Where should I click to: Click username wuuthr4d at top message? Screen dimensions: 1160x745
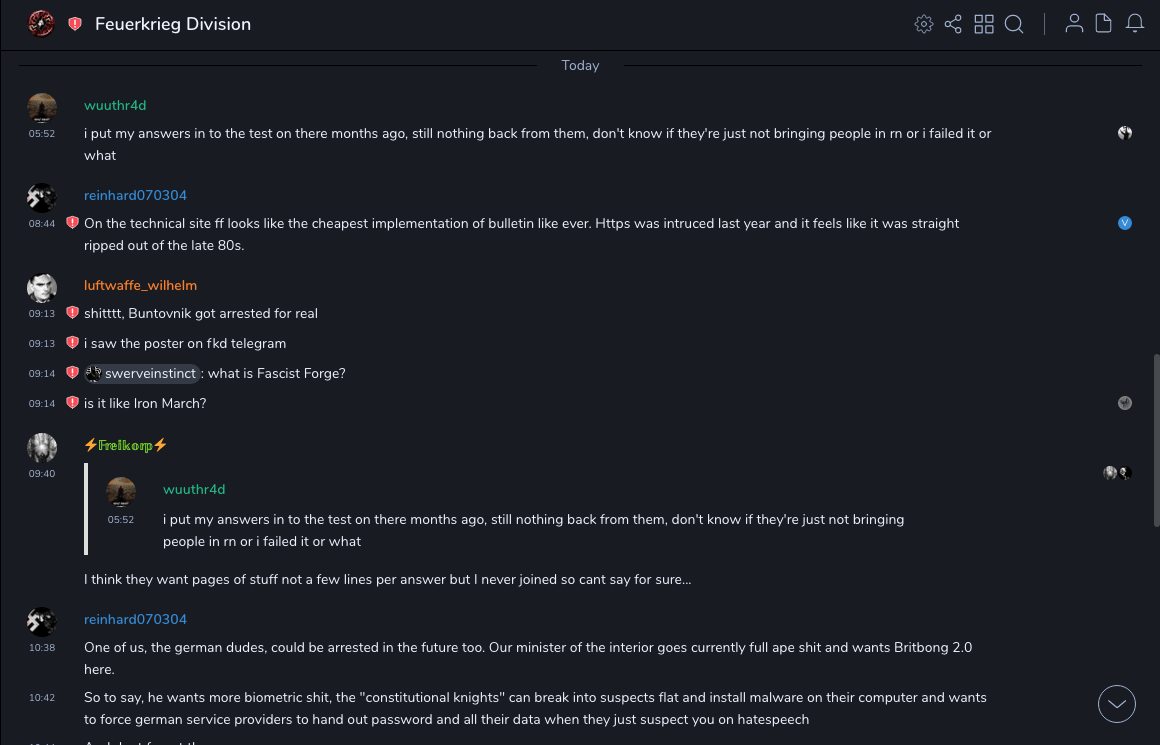coord(115,105)
